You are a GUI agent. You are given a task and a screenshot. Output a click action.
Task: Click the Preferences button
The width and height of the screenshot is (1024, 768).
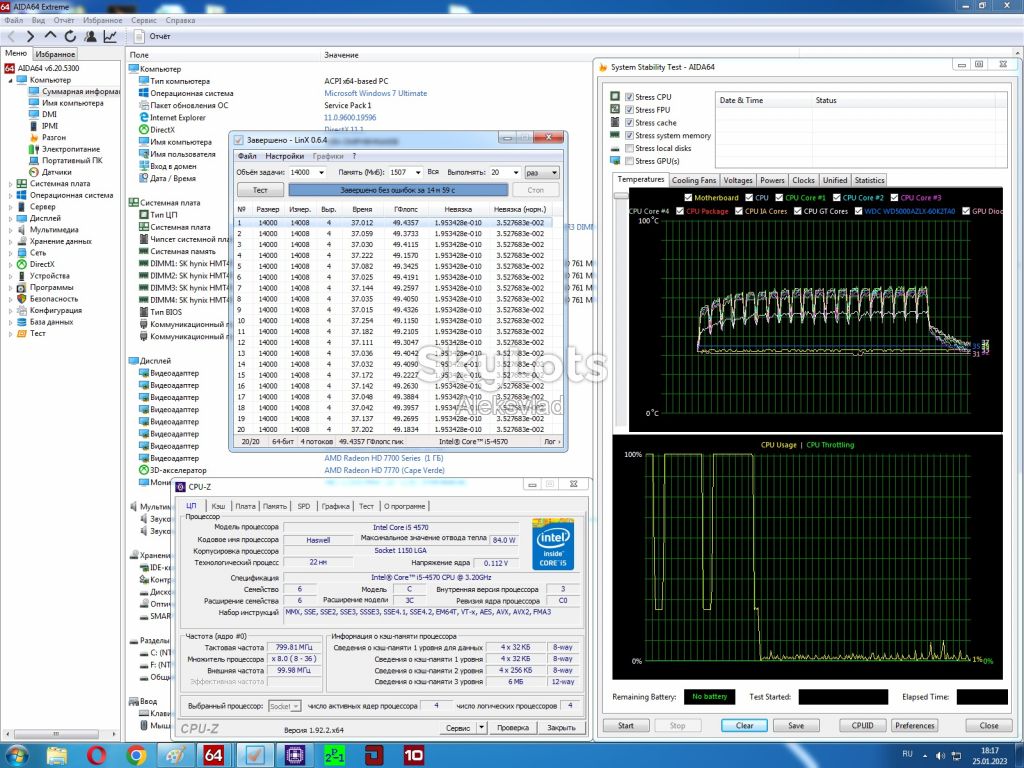(914, 726)
